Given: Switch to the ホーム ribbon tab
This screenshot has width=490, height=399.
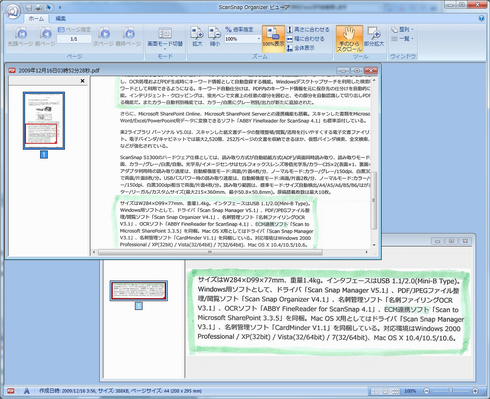Looking at the screenshot, I should (x=36, y=19).
